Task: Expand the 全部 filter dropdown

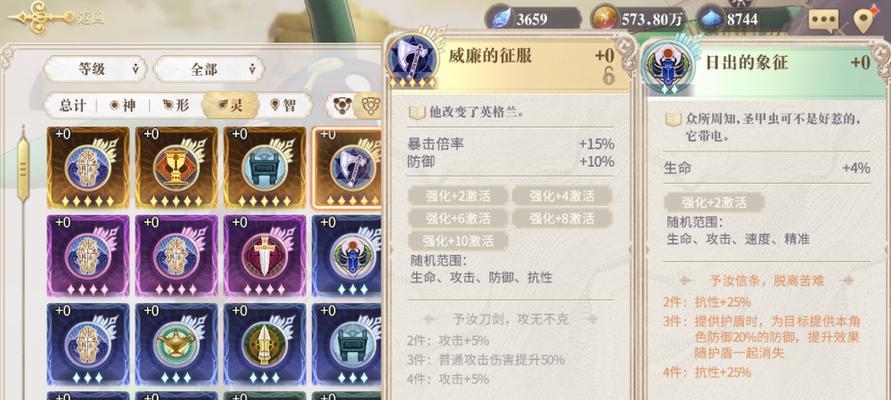Action: [209, 69]
